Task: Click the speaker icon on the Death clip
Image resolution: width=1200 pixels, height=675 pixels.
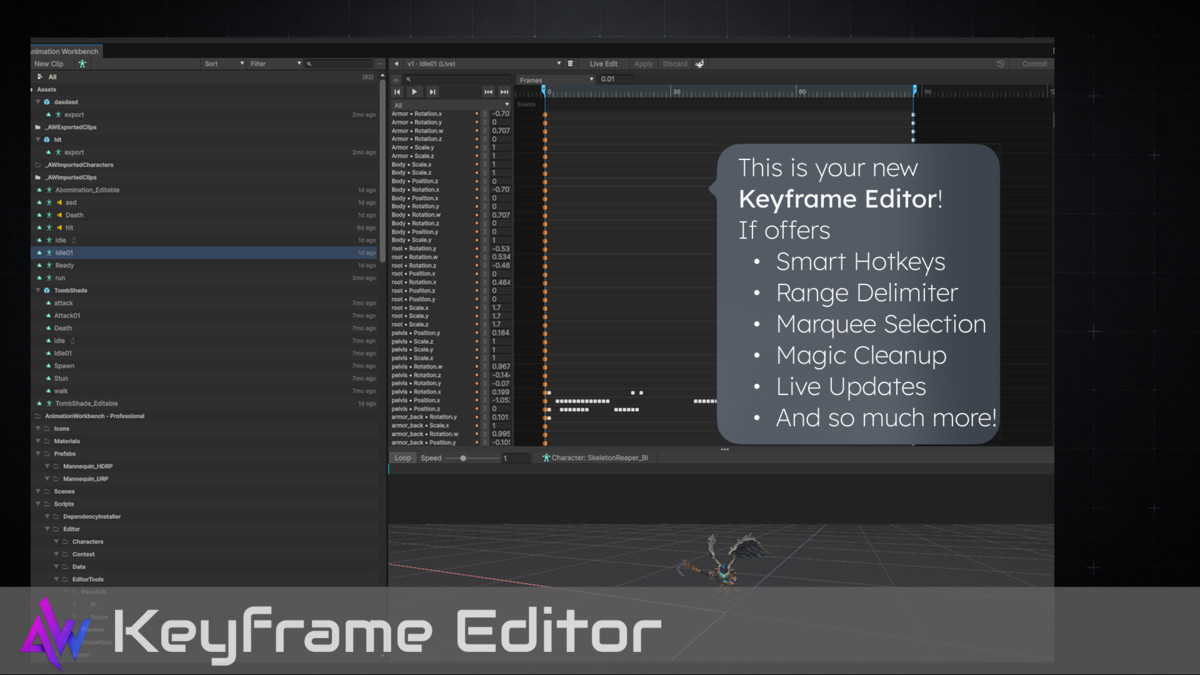Action: [x=58, y=215]
